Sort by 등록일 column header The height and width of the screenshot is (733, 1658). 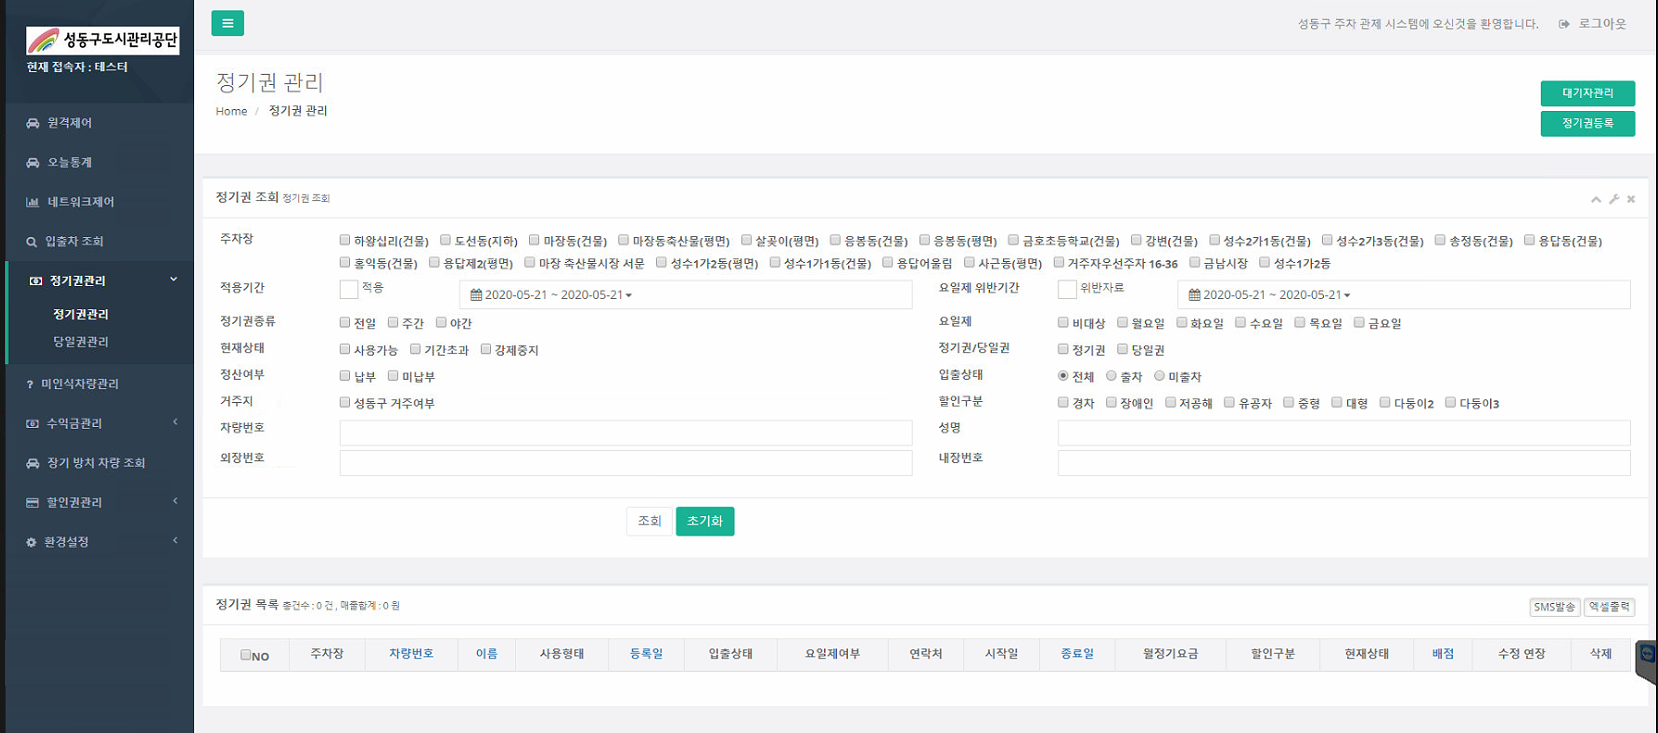(x=646, y=654)
